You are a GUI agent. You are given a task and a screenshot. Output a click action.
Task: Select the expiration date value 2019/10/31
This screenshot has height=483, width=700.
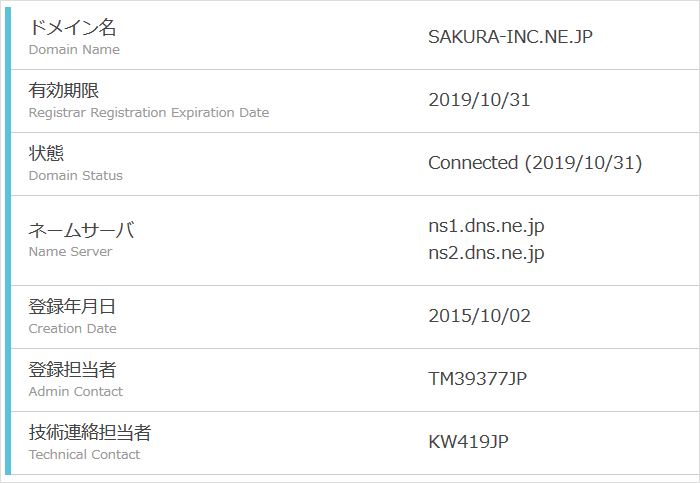coord(479,100)
